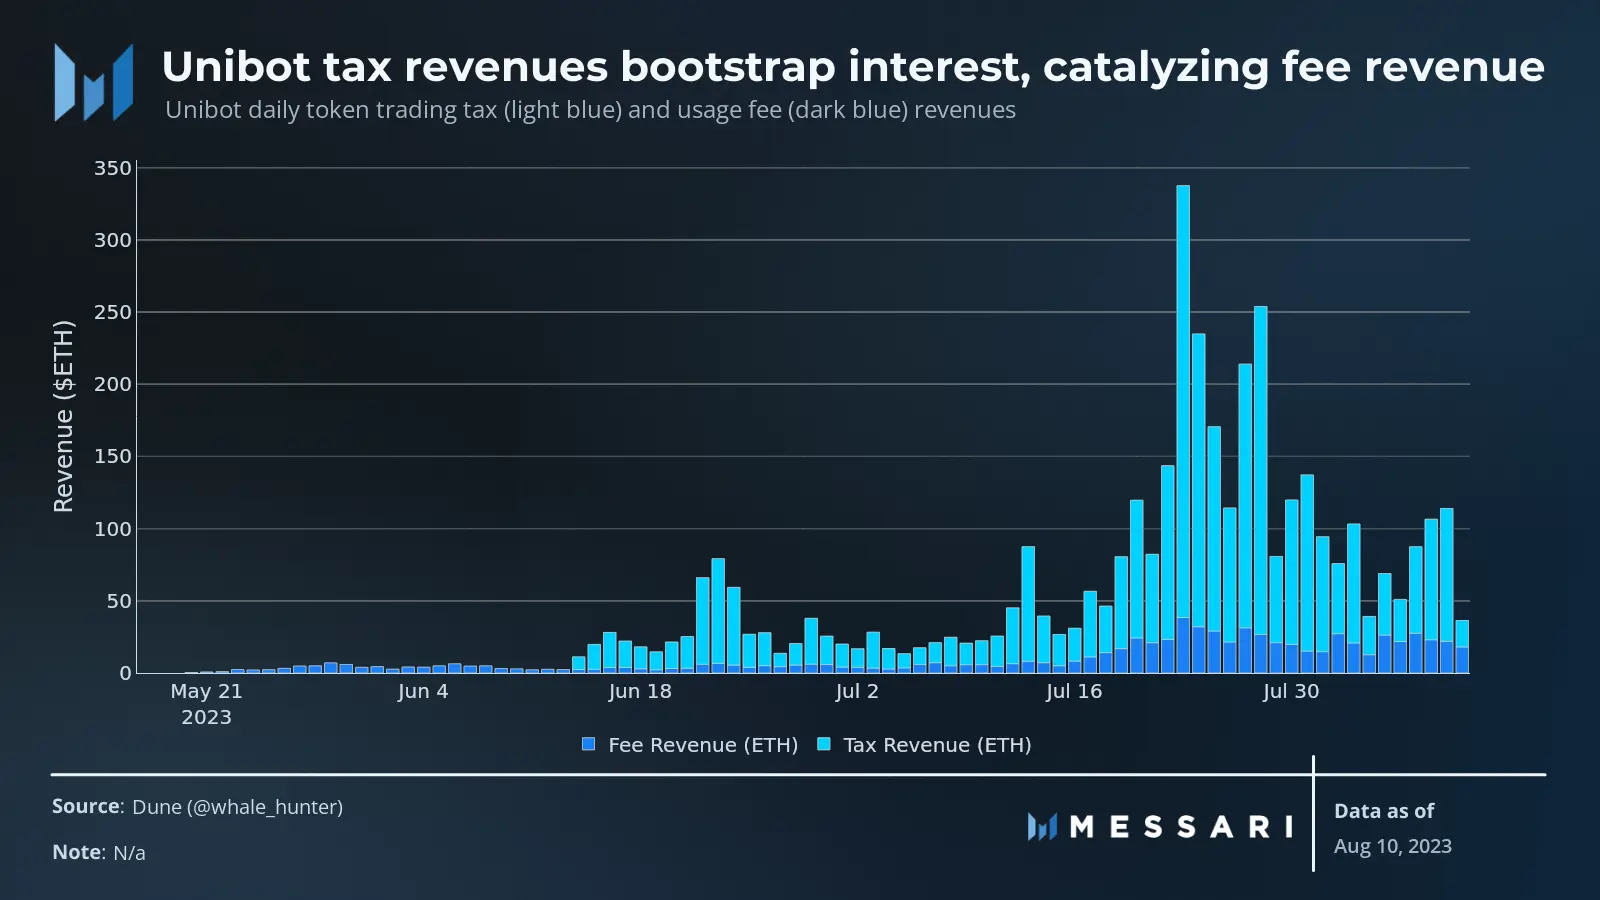
Task: Click the May 21 2023 x-axis label
Action: pos(206,704)
